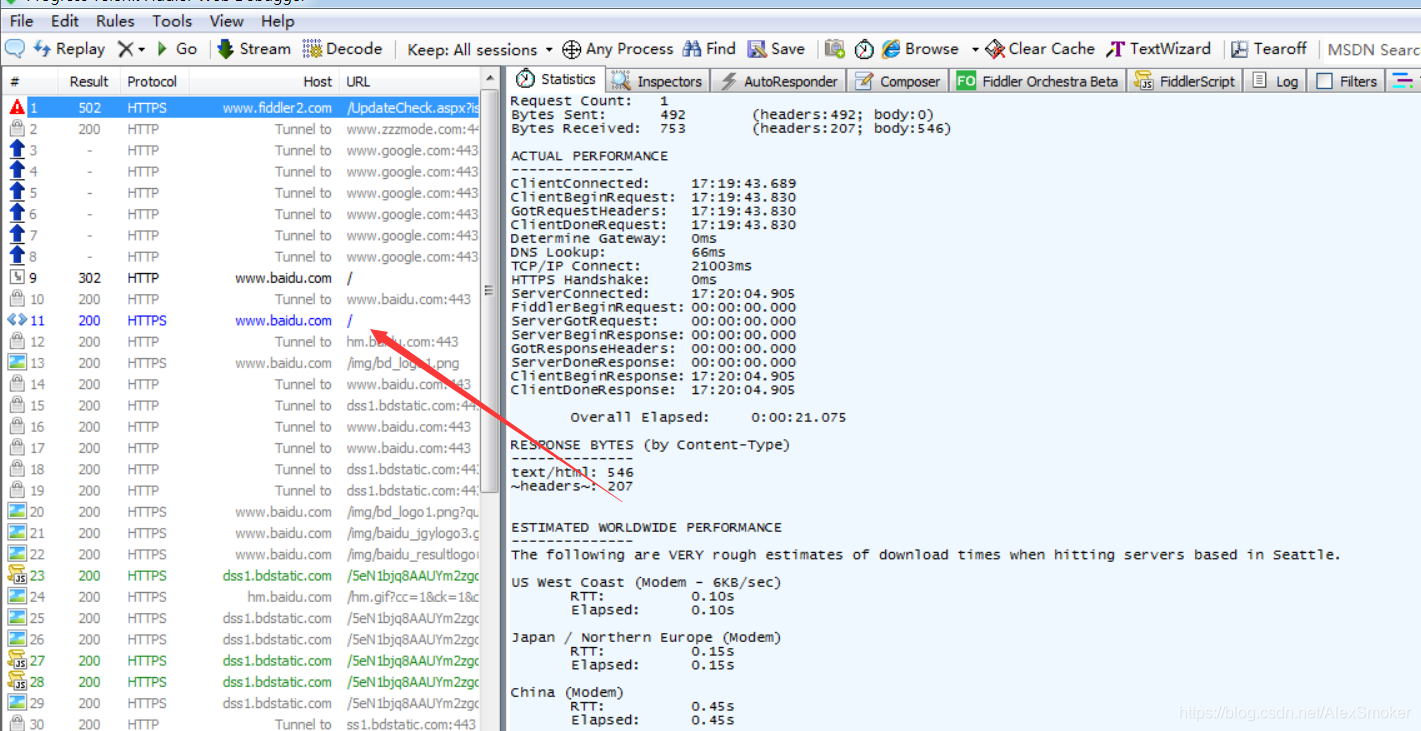Toggle Stream mode

click(x=254, y=48)
